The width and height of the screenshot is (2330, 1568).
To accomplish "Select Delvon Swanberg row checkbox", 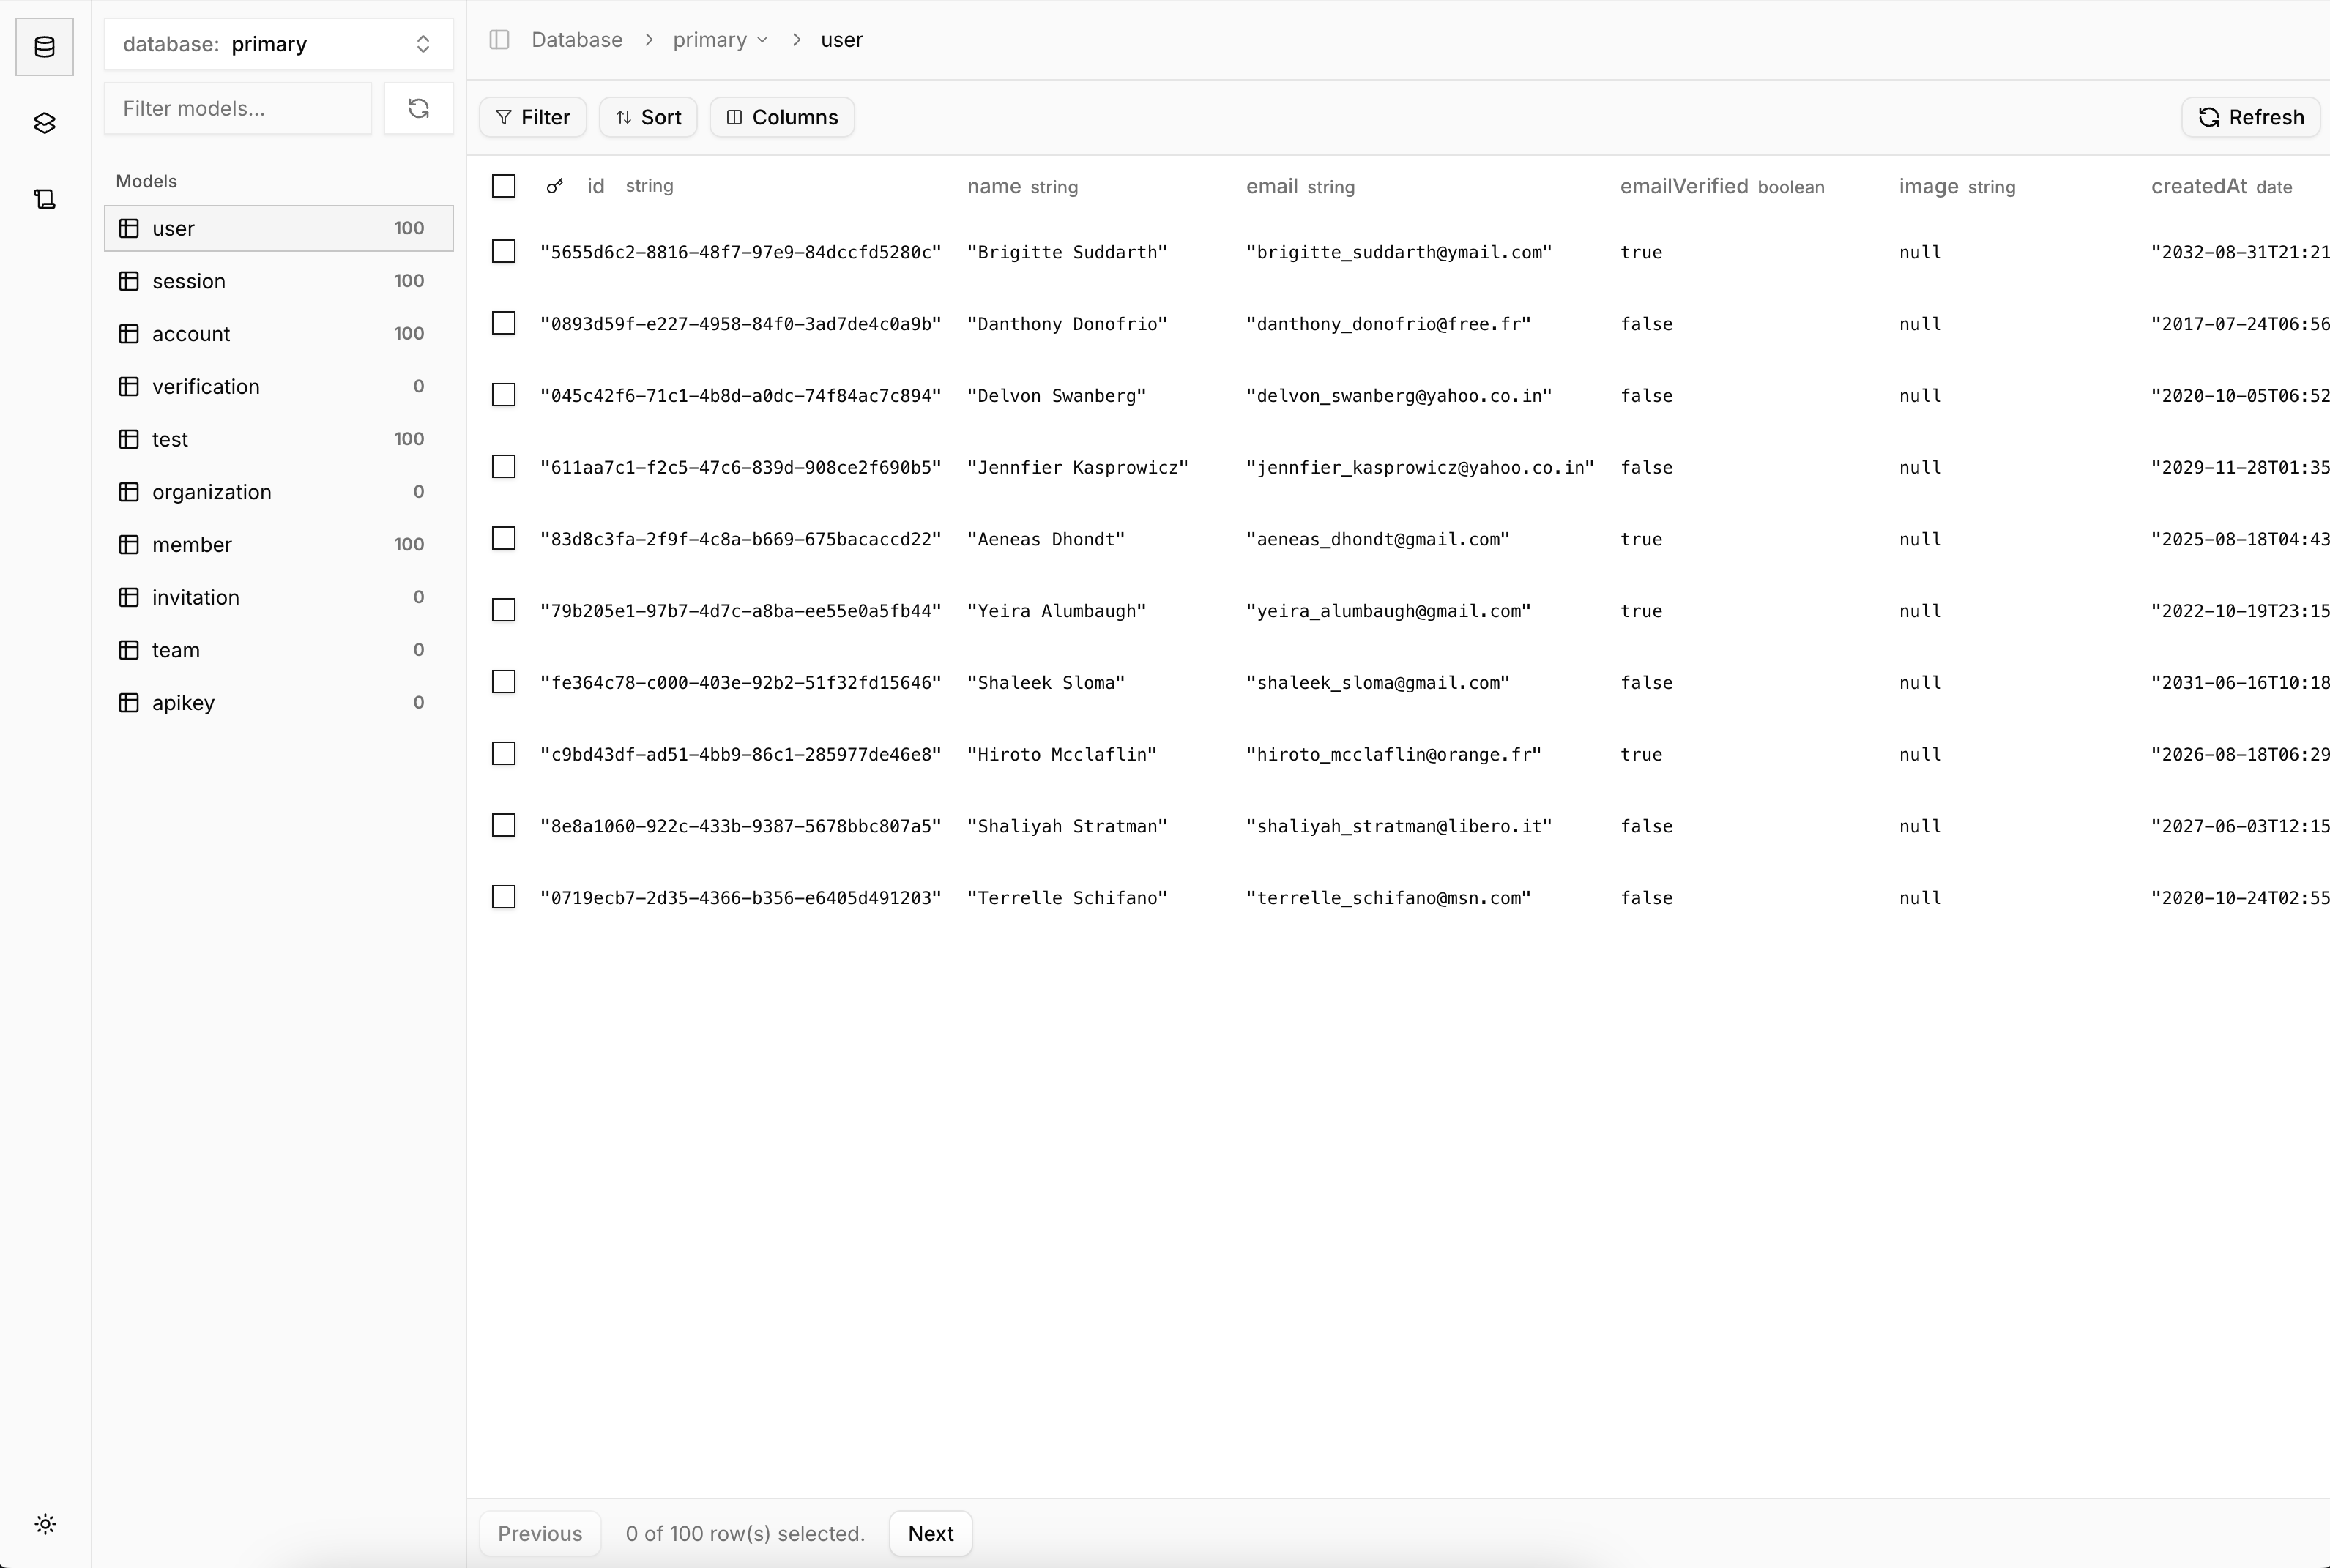I will 504,395.
